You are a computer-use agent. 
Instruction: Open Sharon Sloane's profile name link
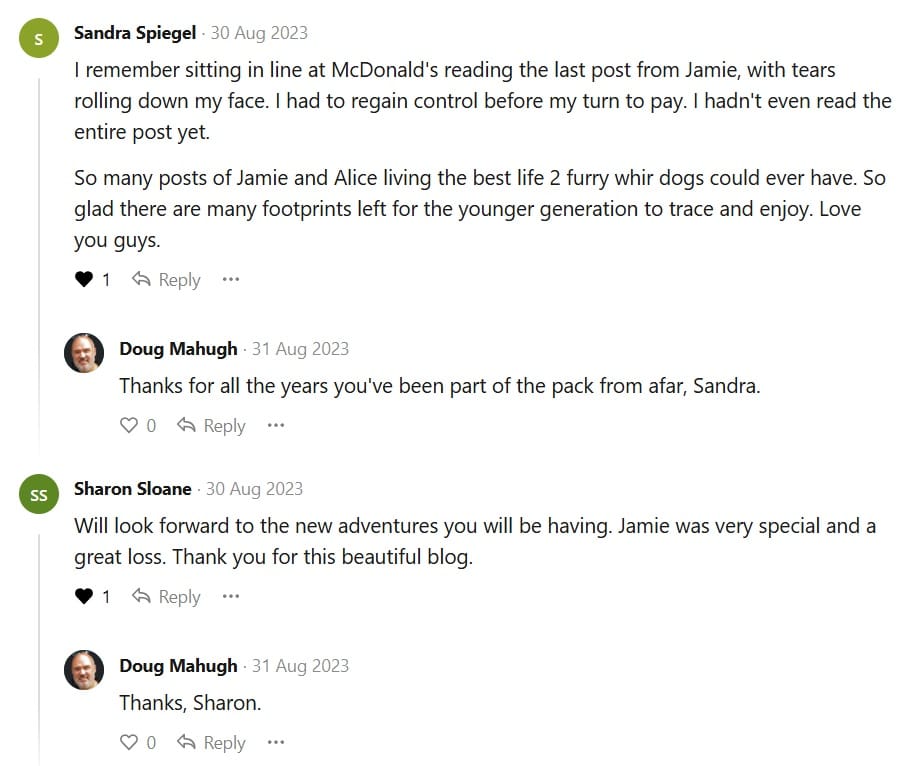[x=132, y=489]
